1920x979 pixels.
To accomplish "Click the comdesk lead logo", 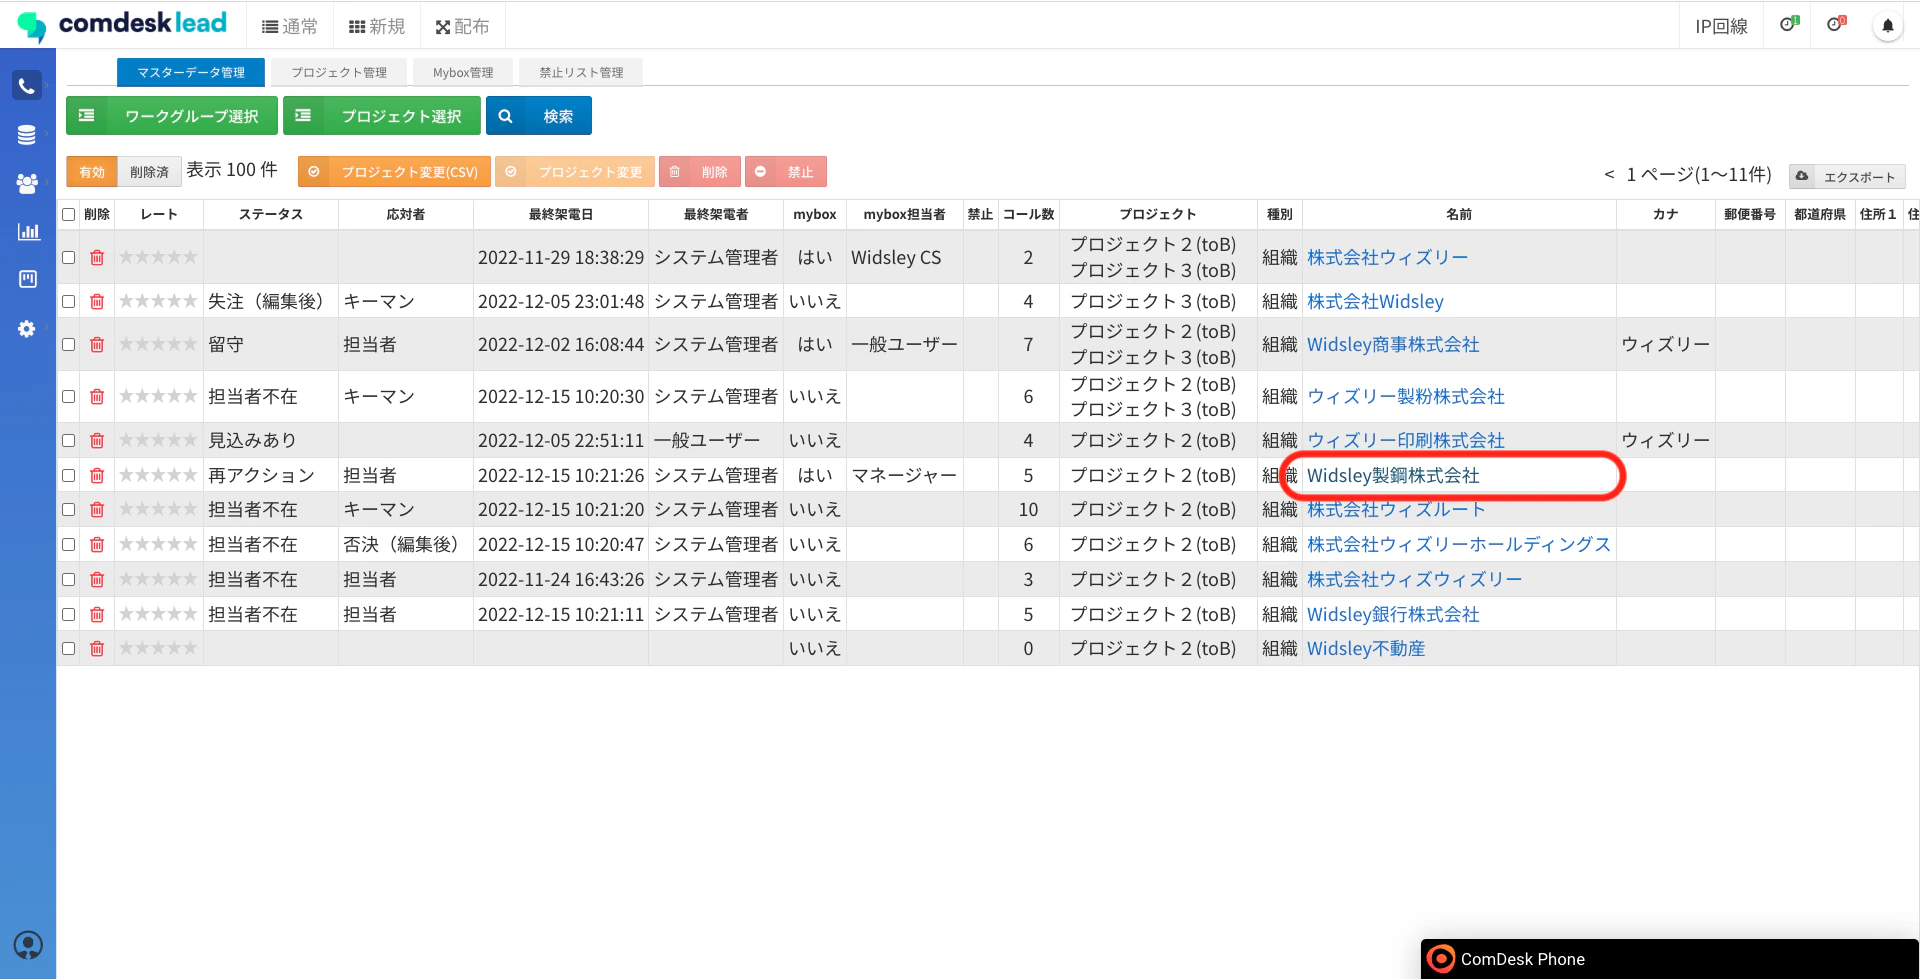I will click(x=122, y=25).
